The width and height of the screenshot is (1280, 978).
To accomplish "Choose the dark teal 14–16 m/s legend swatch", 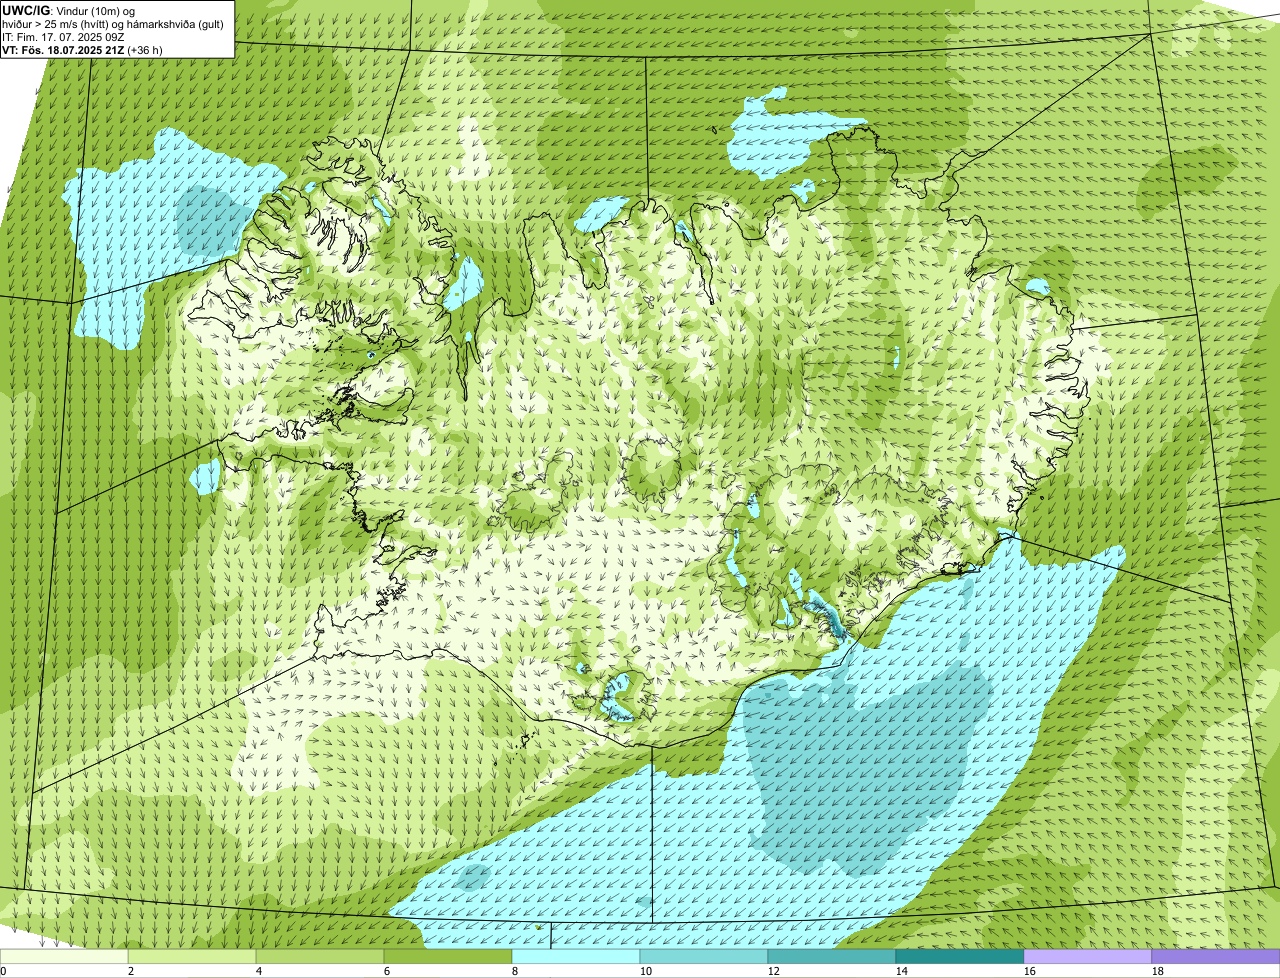I will [x=960, y=957].
